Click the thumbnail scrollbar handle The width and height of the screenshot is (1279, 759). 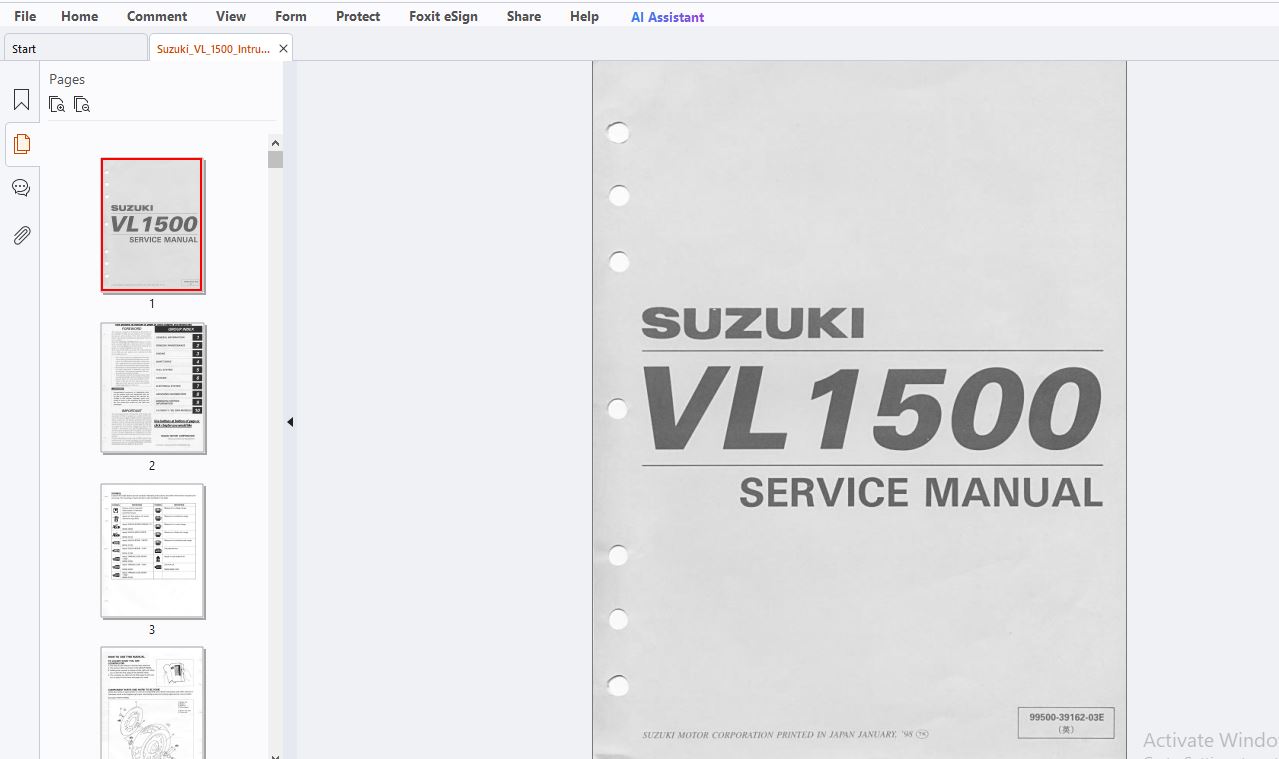point(275,159)
